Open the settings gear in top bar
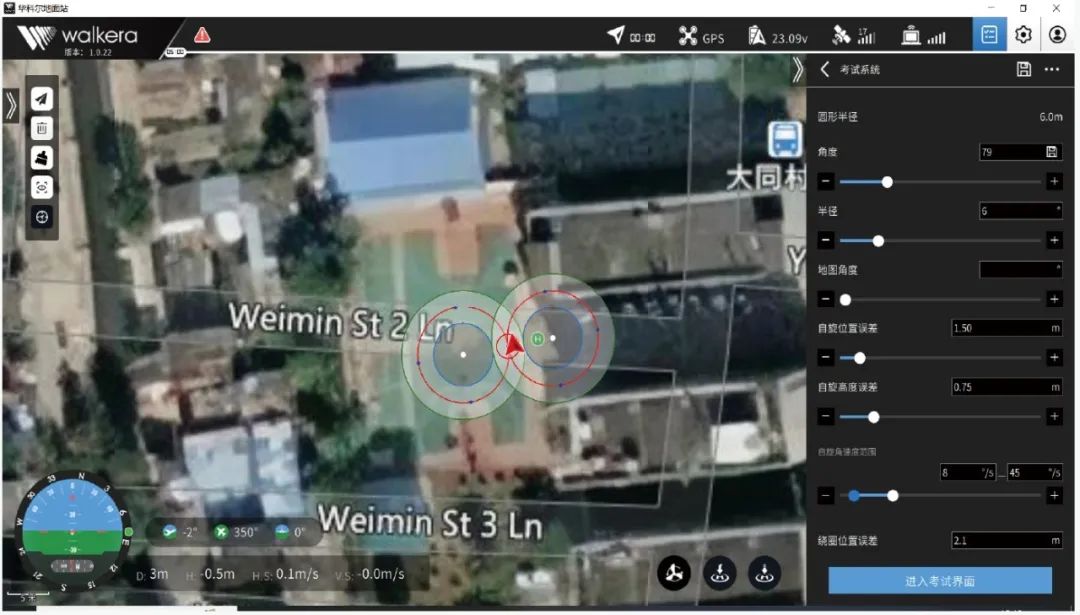Image resolution: width=1080 pixels, height=615 pixels. (1023, 35)
